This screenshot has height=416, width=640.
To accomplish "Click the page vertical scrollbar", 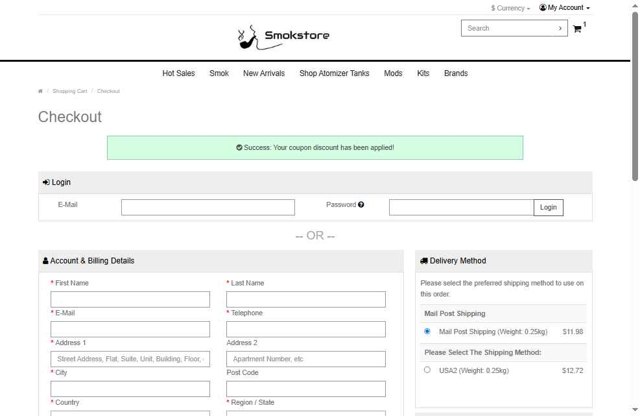I will click(x=635, y=96).
